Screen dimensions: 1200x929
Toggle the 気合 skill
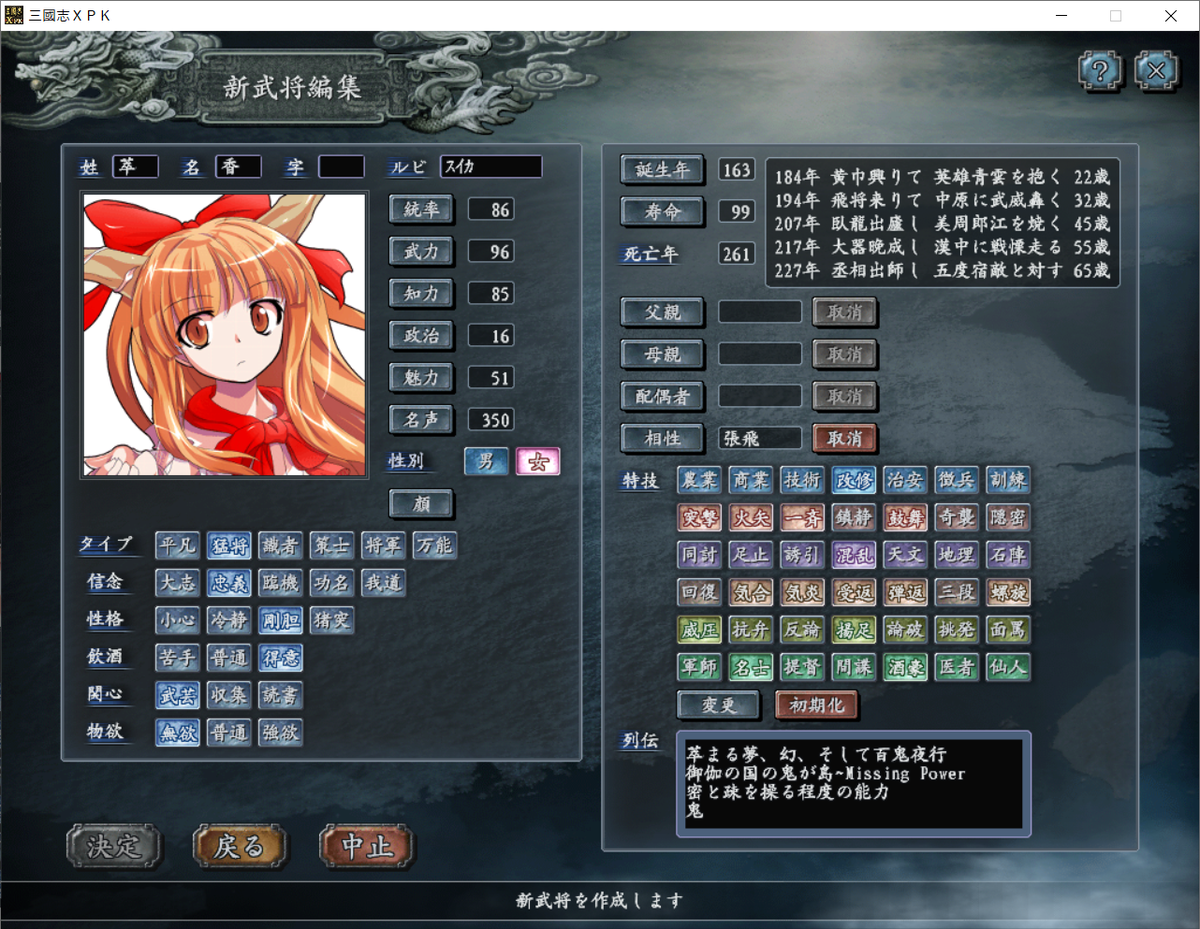tap(750, 592)
